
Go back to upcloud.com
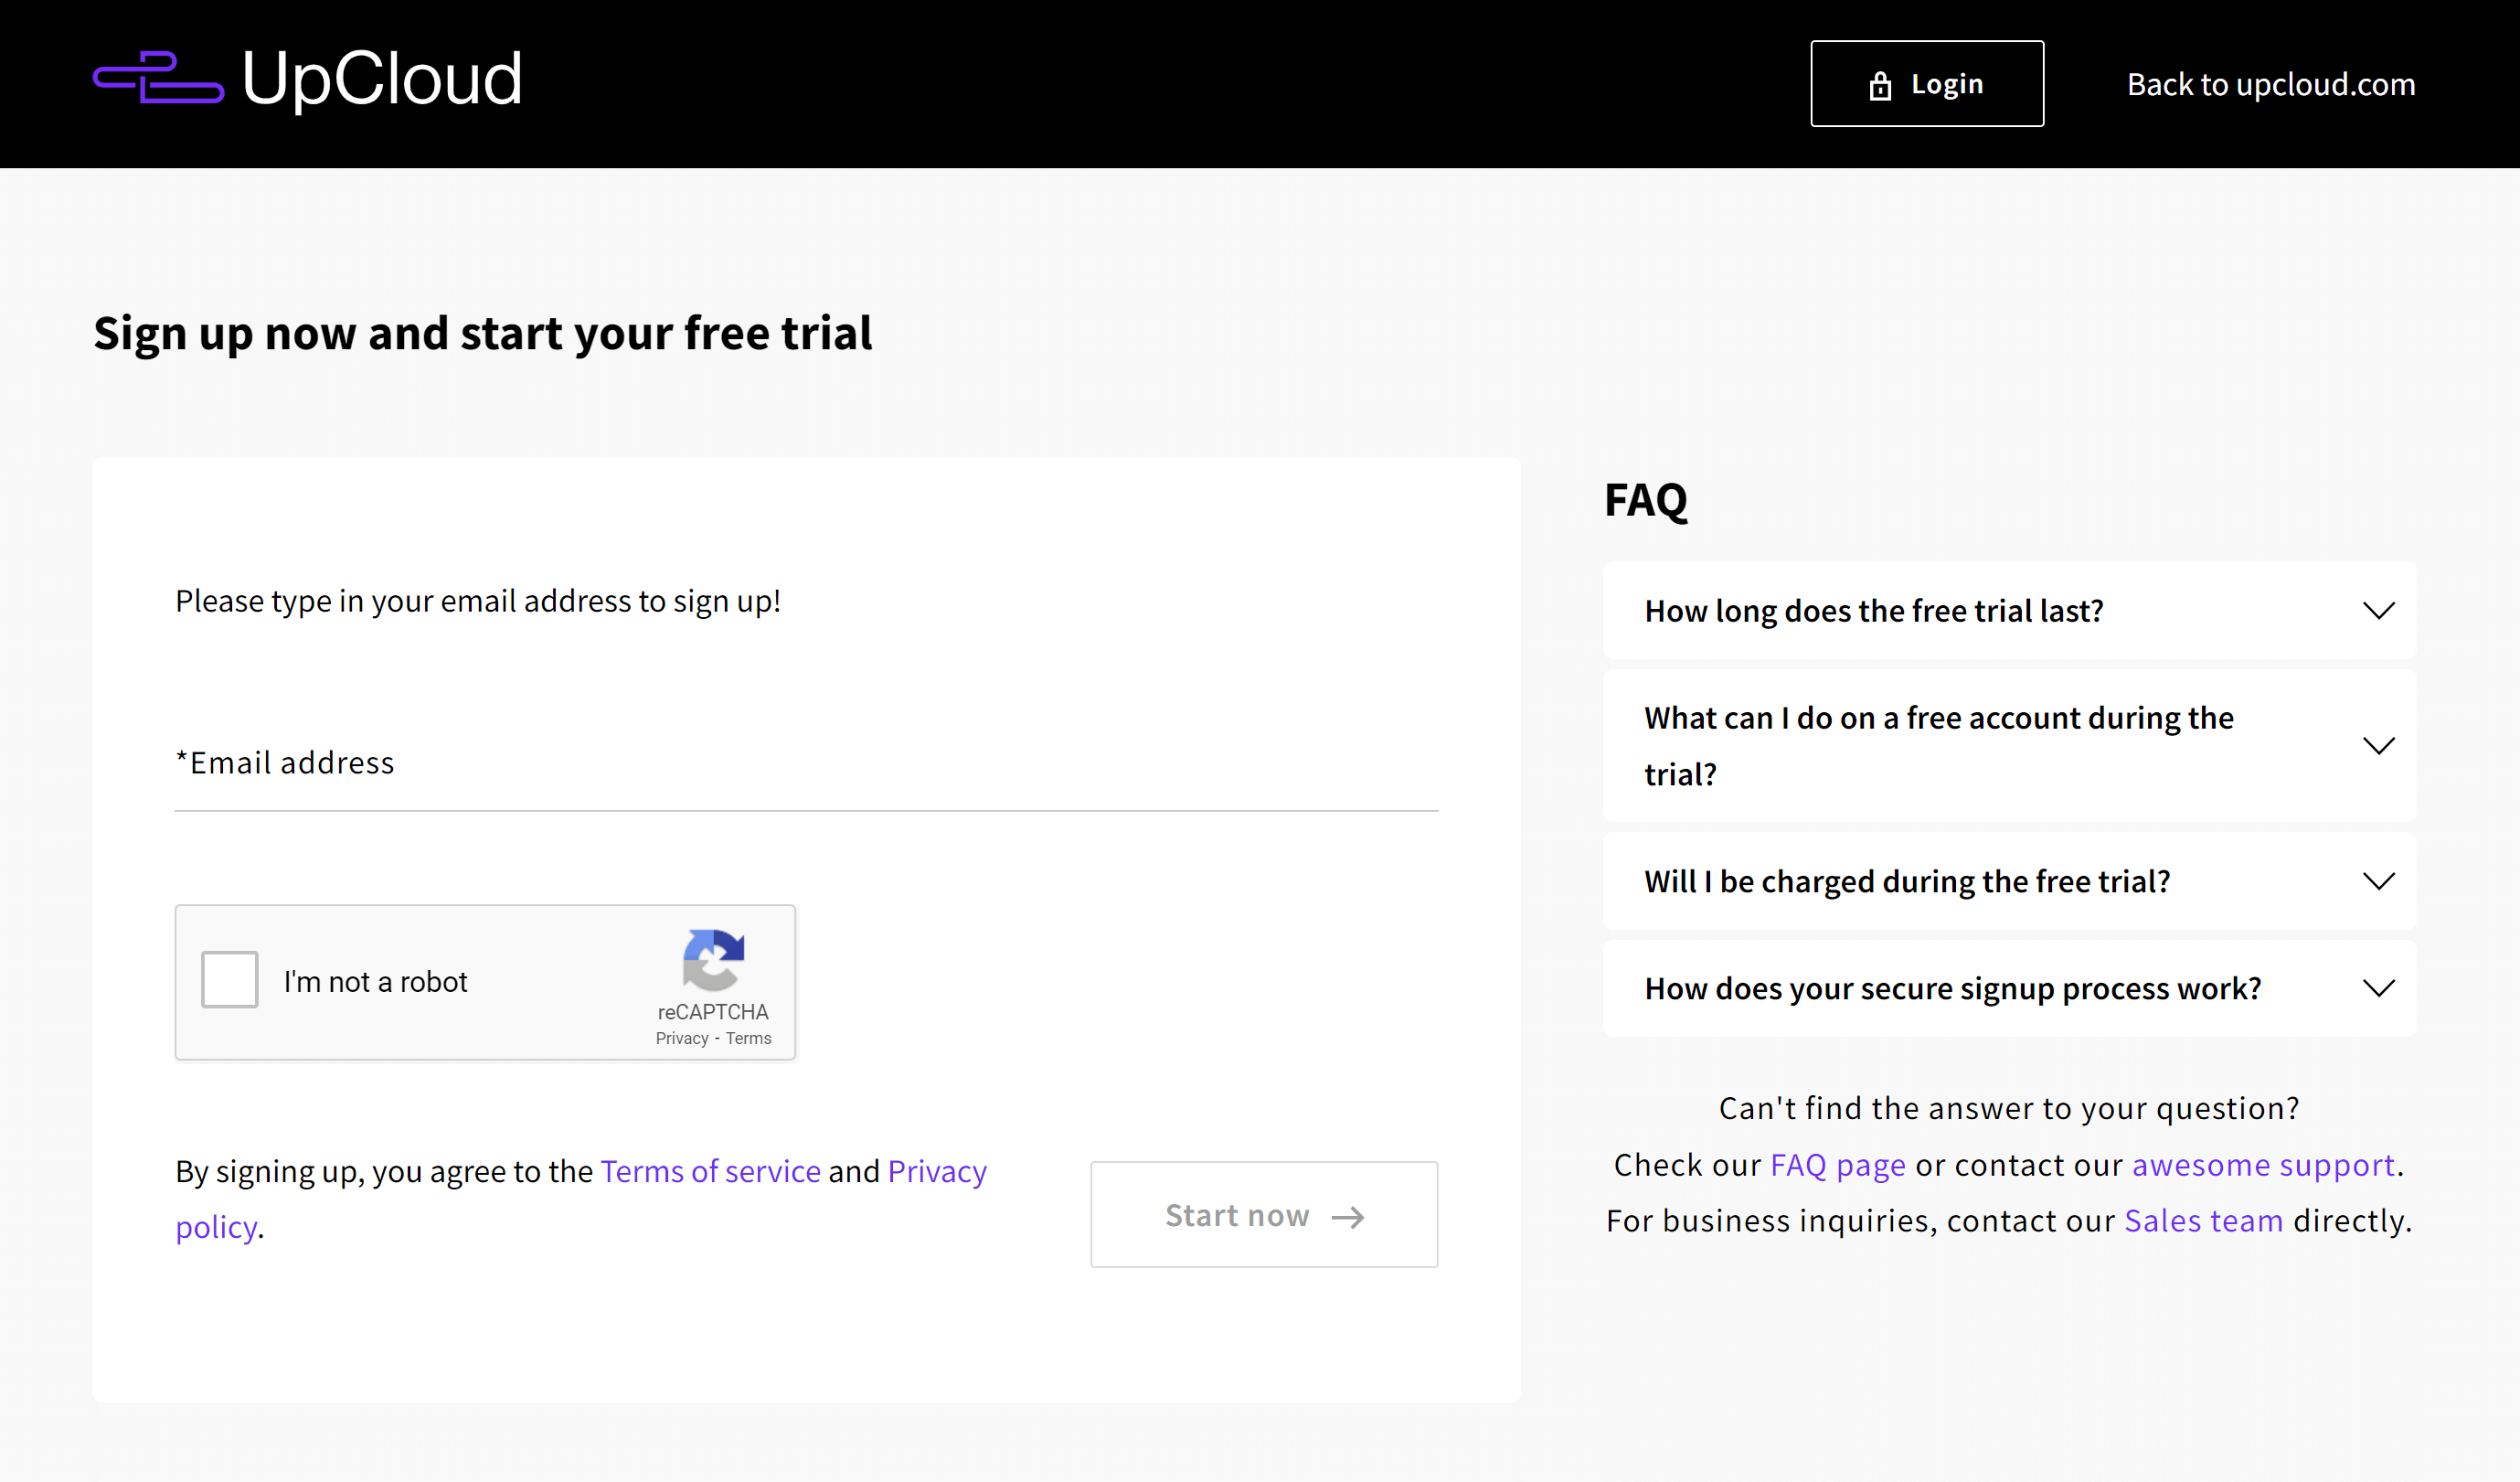tap(2271, 84)
